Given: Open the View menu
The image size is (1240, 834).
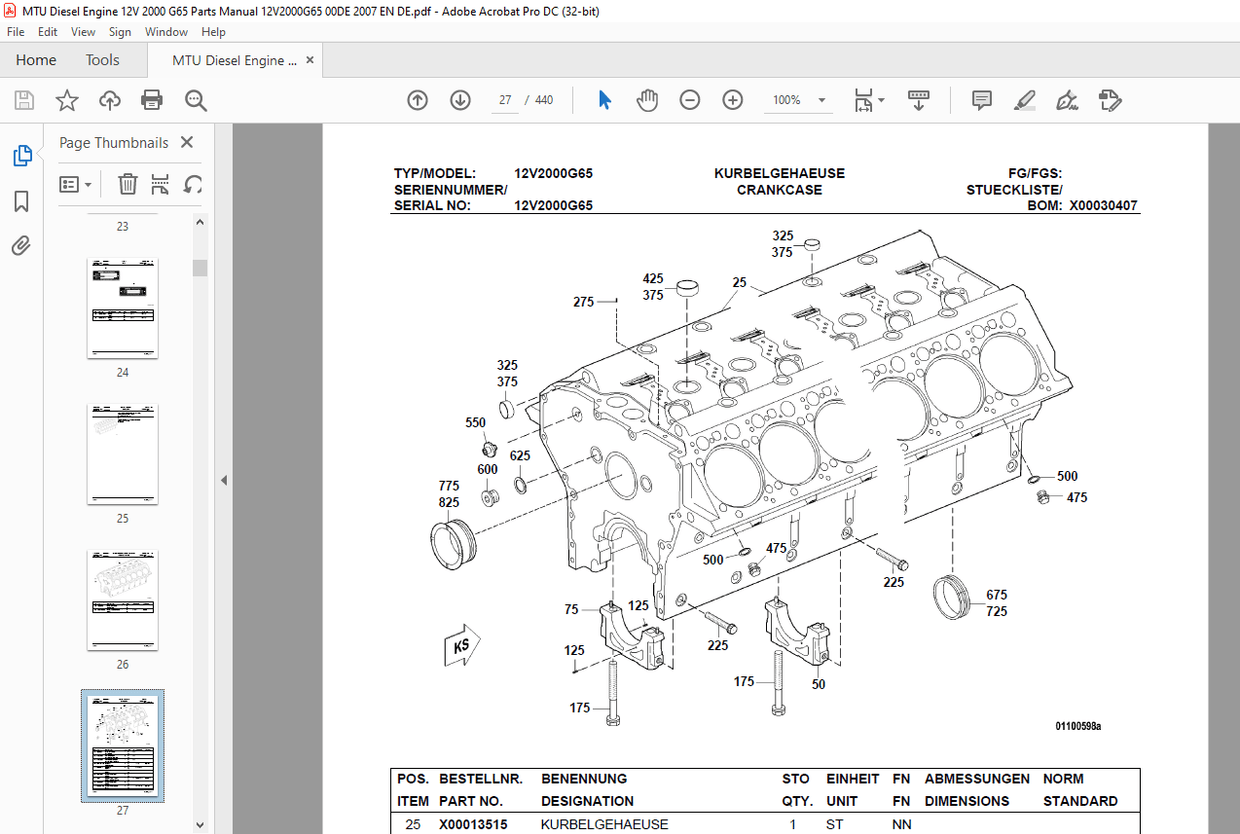Looking at the screenshot, I should (x=83, y=32).
